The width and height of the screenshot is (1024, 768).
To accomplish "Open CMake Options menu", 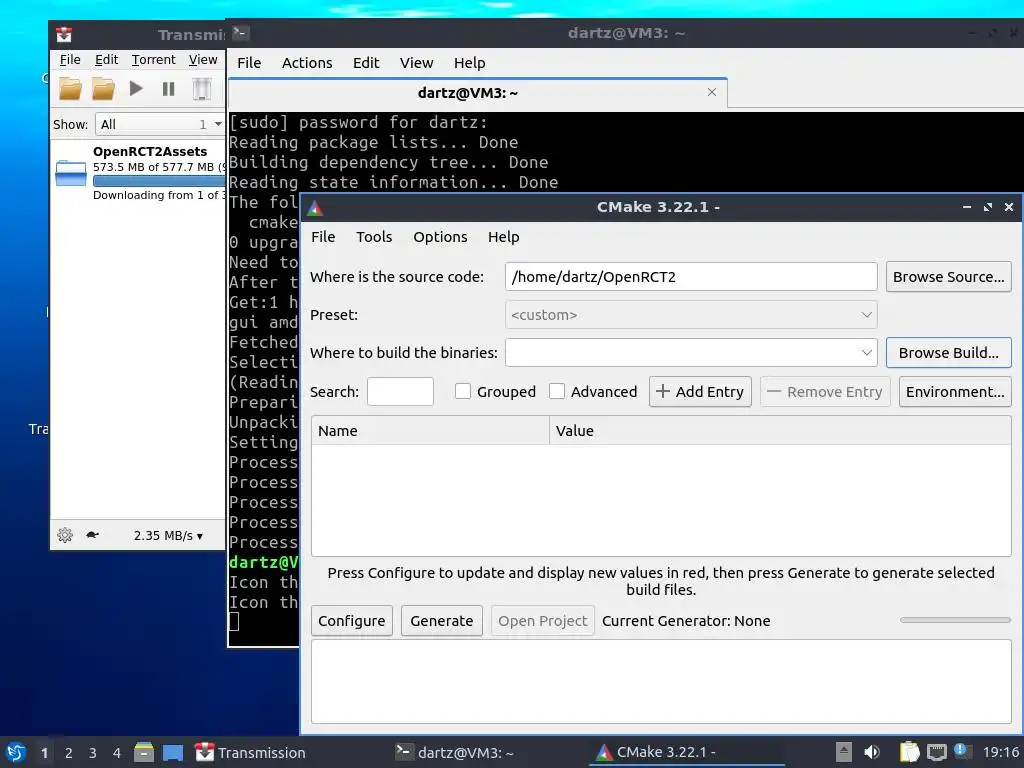I will [x=440, y=237].
